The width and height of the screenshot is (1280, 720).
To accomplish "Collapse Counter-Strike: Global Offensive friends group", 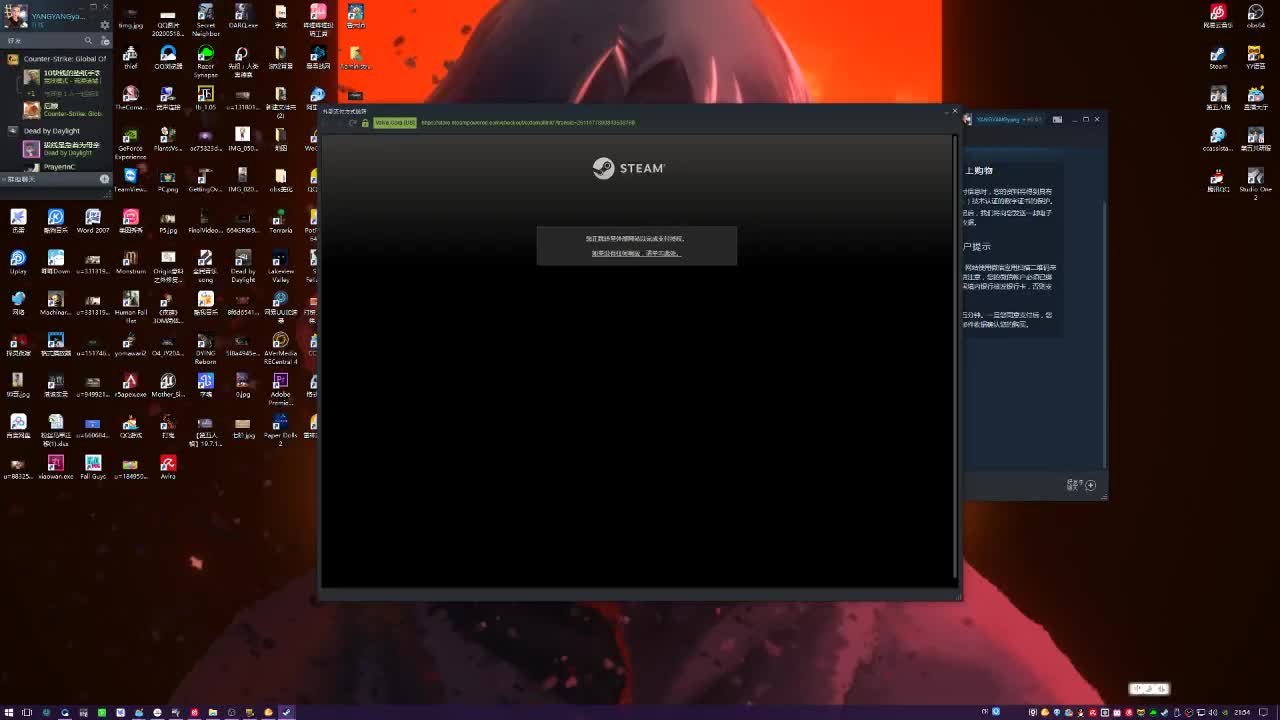I will click(x=13, y=59).
